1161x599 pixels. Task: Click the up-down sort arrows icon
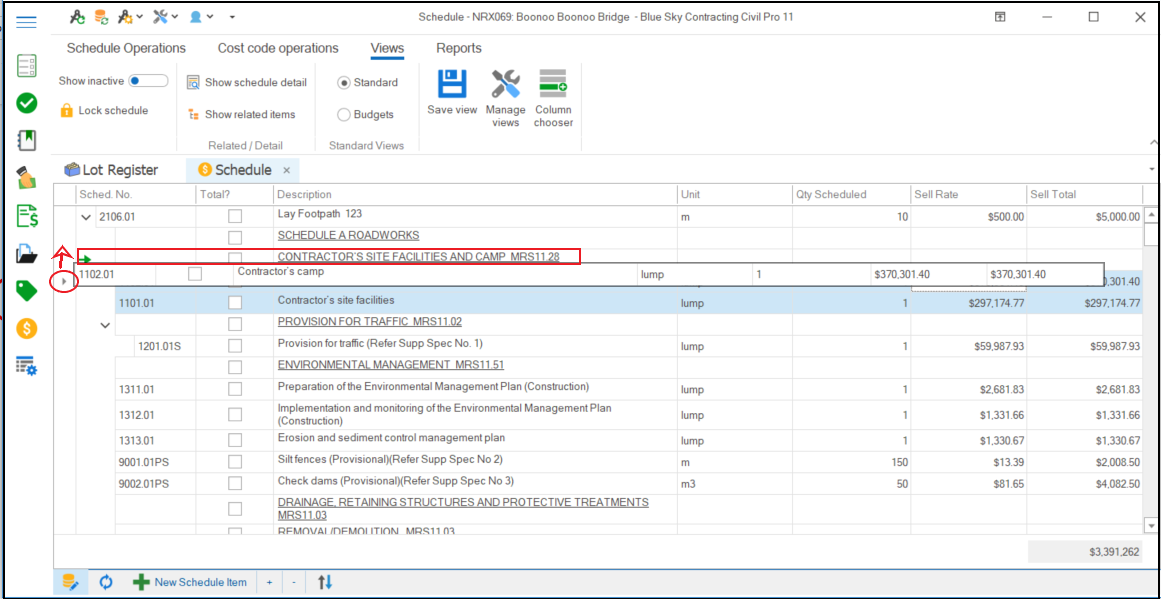(x=325, y=582)
